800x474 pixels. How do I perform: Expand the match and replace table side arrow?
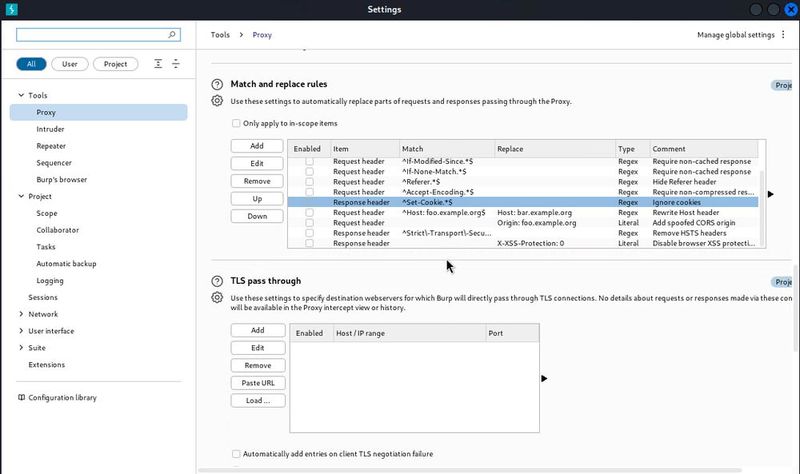[x=770, y=194]
